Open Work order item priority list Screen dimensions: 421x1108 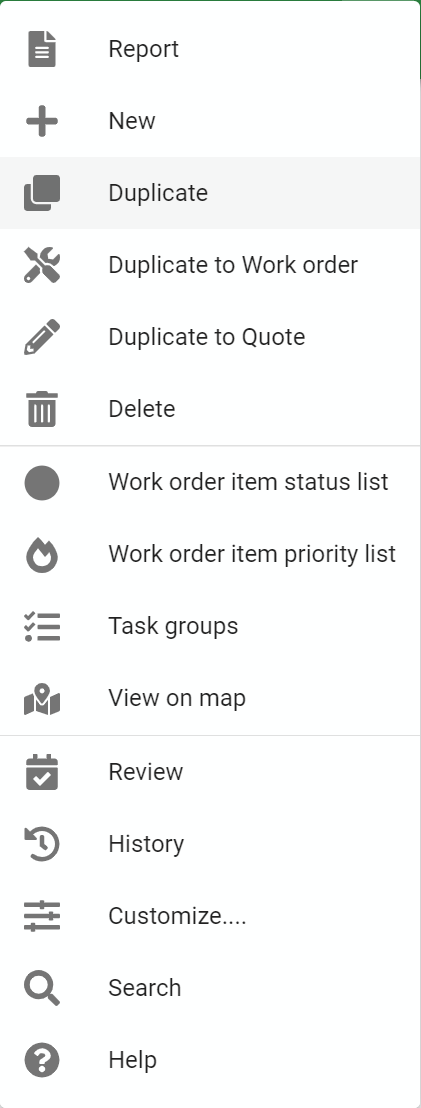(210, 554)
